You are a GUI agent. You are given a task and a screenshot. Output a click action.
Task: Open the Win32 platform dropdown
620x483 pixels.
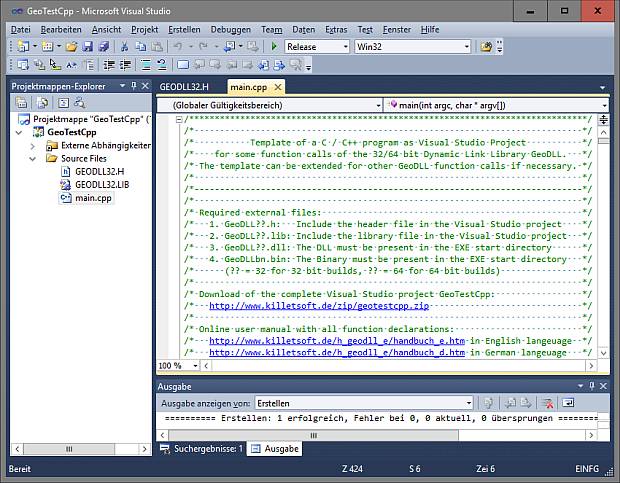tap(467, 47)
